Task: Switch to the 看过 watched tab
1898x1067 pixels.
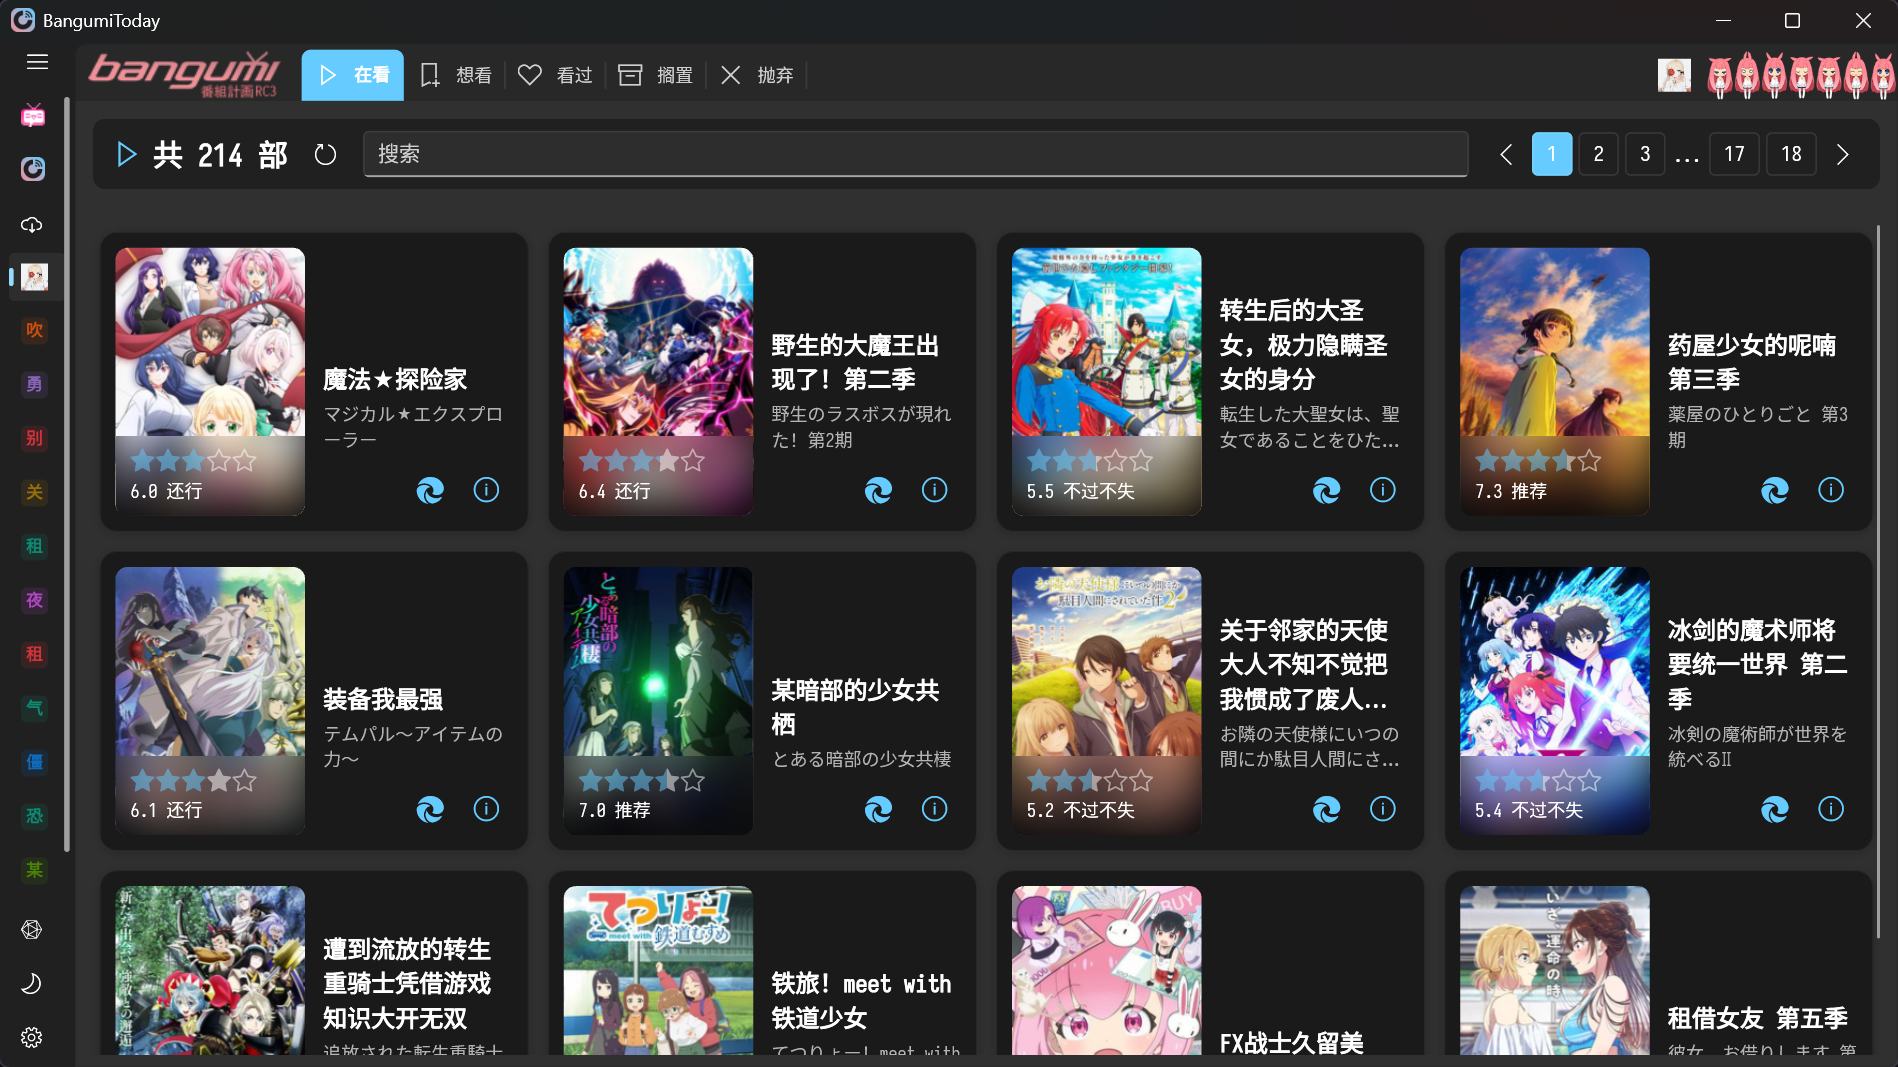Action: click(x=555, y=75)
